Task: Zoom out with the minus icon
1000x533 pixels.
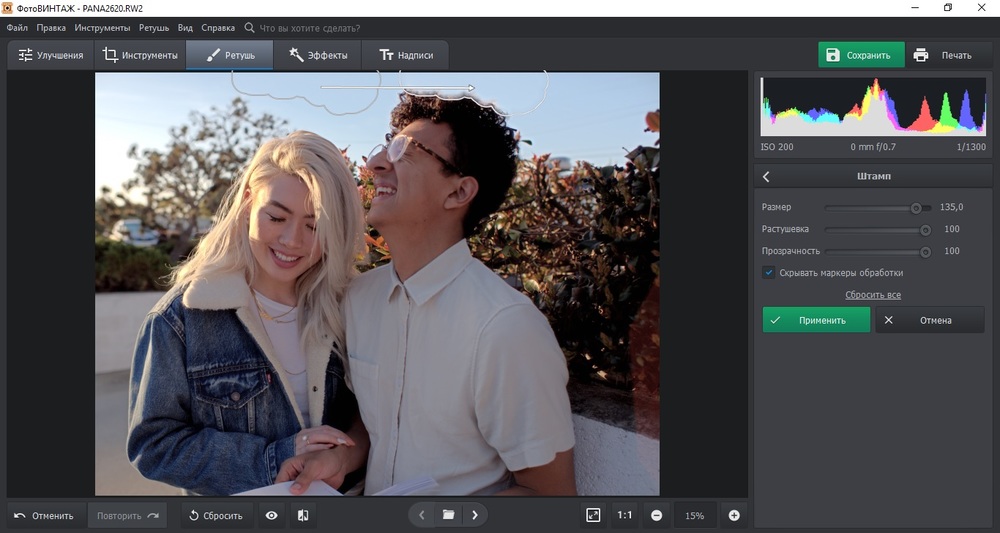Action: click(x=657, y=515)
